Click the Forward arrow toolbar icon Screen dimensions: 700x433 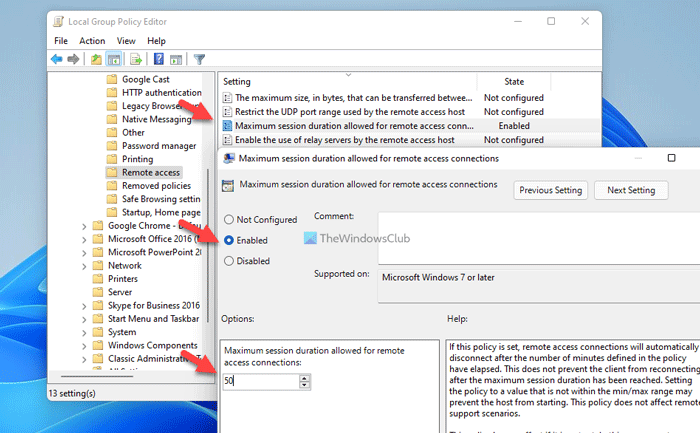pos(73,59)
